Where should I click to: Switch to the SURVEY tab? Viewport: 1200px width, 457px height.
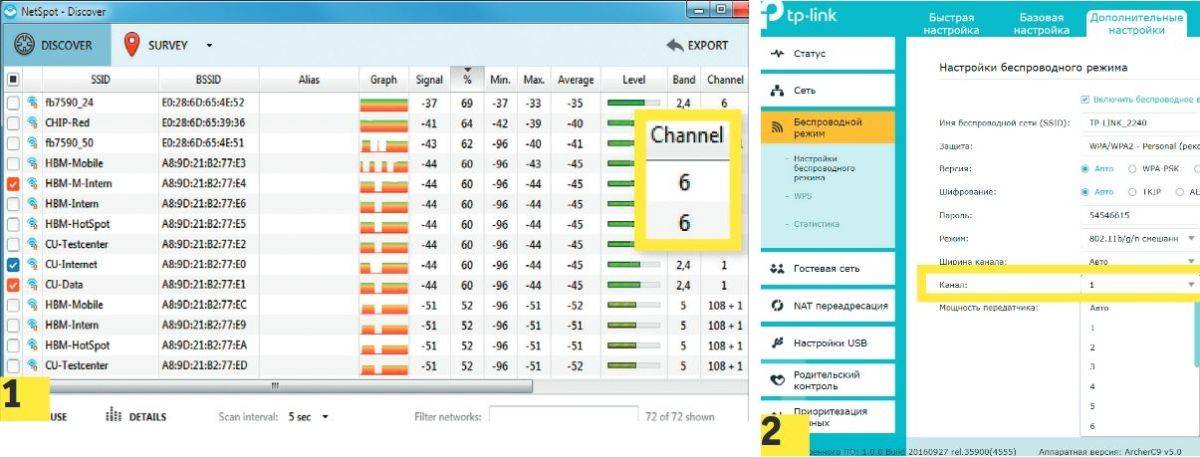pyautogui.click(x=166, y=45)
